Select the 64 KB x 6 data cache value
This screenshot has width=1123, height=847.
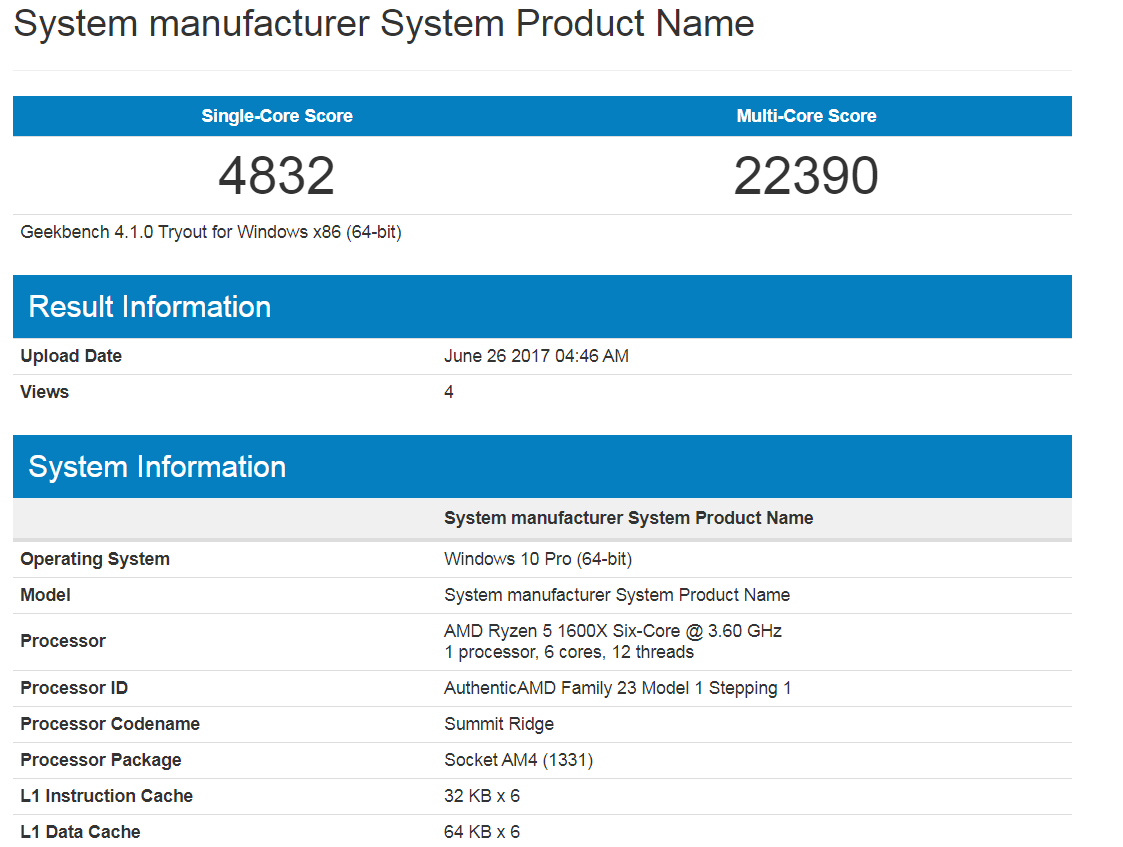point(482,832)
